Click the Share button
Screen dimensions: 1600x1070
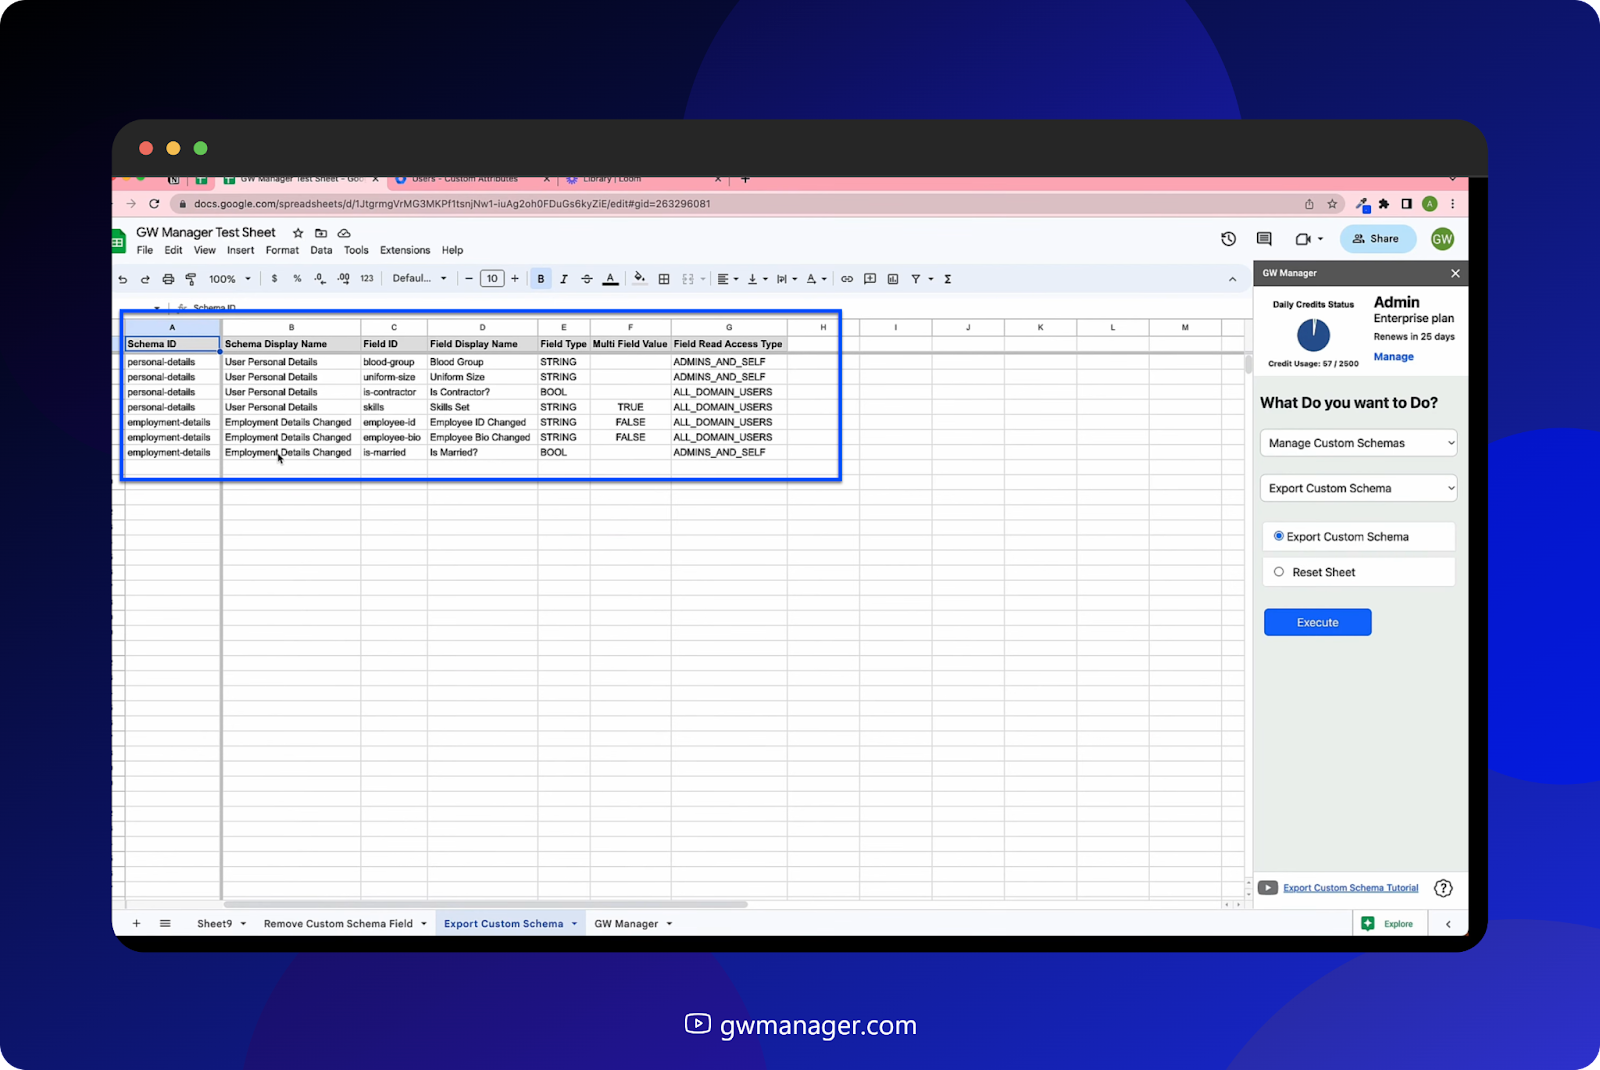(x=1377, y=239)
